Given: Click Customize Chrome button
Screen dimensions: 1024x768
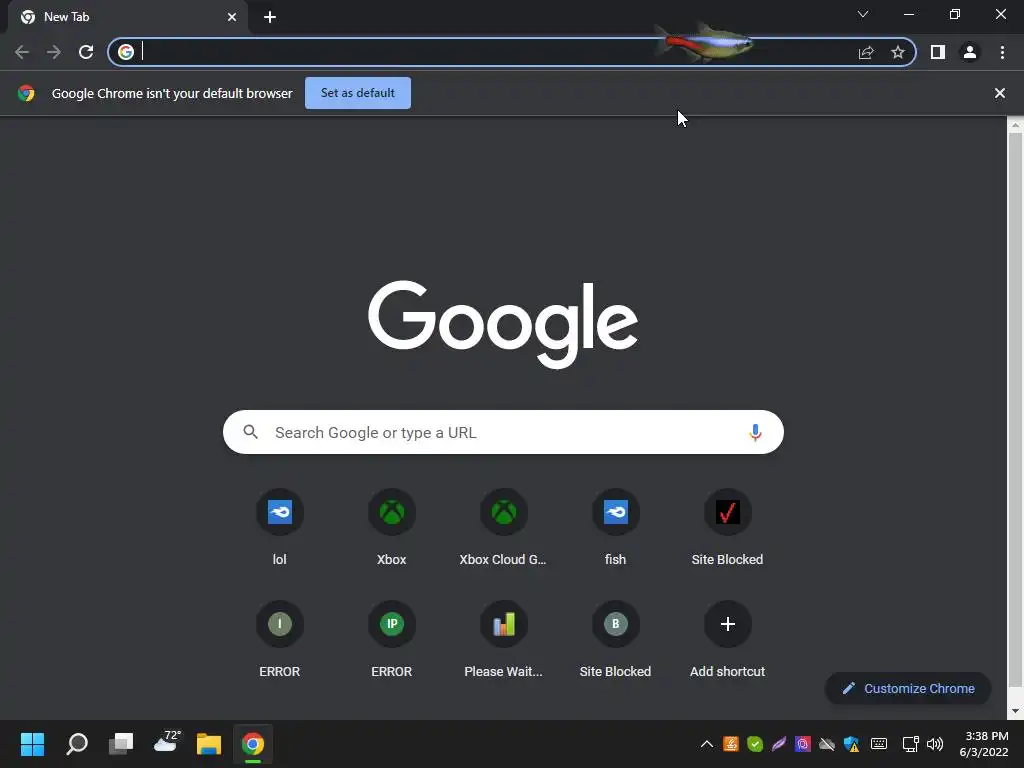Looking at the screenshot, I should click(x=908, y=688).
